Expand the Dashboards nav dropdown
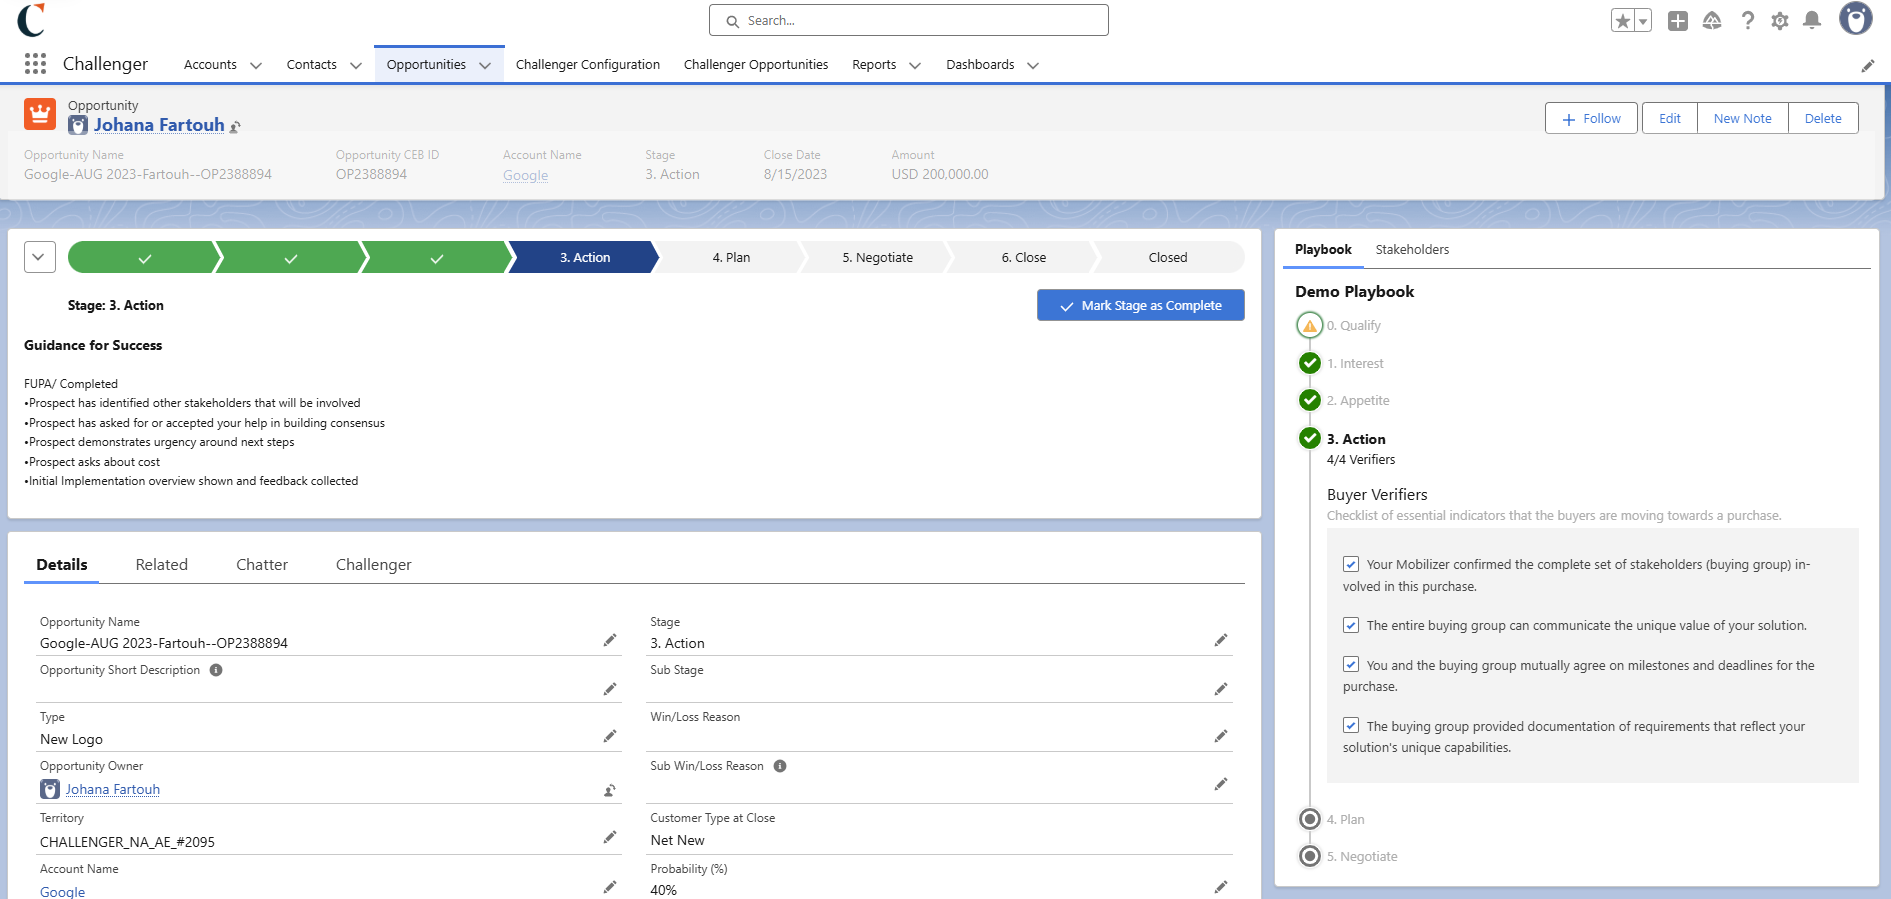 [1033, 65]
